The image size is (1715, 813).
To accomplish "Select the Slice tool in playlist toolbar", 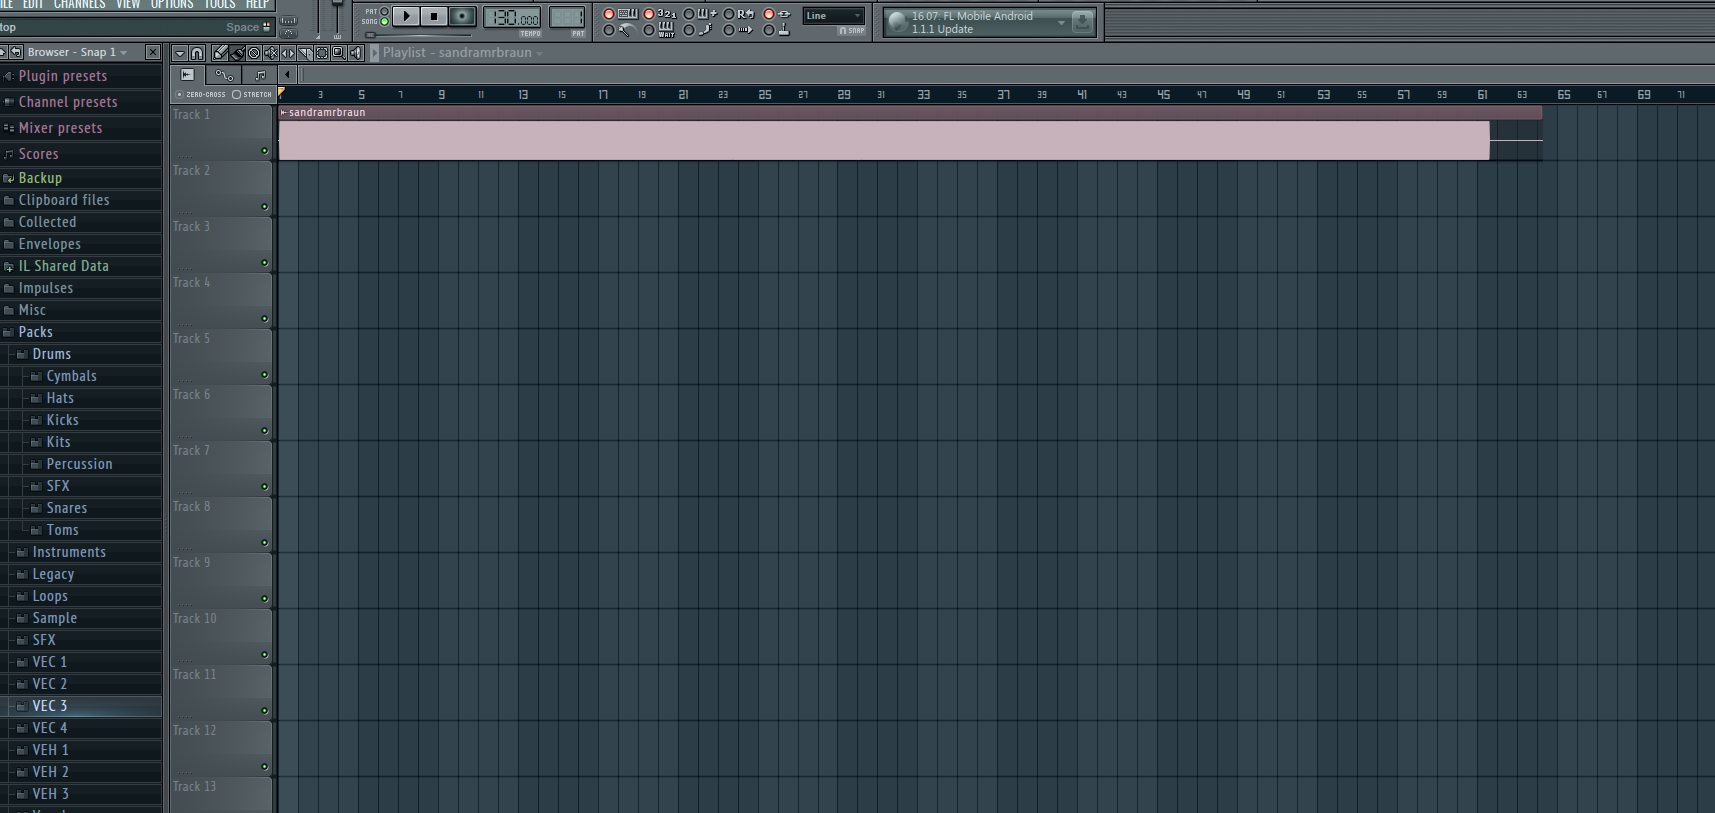I will tap(305, 53).
